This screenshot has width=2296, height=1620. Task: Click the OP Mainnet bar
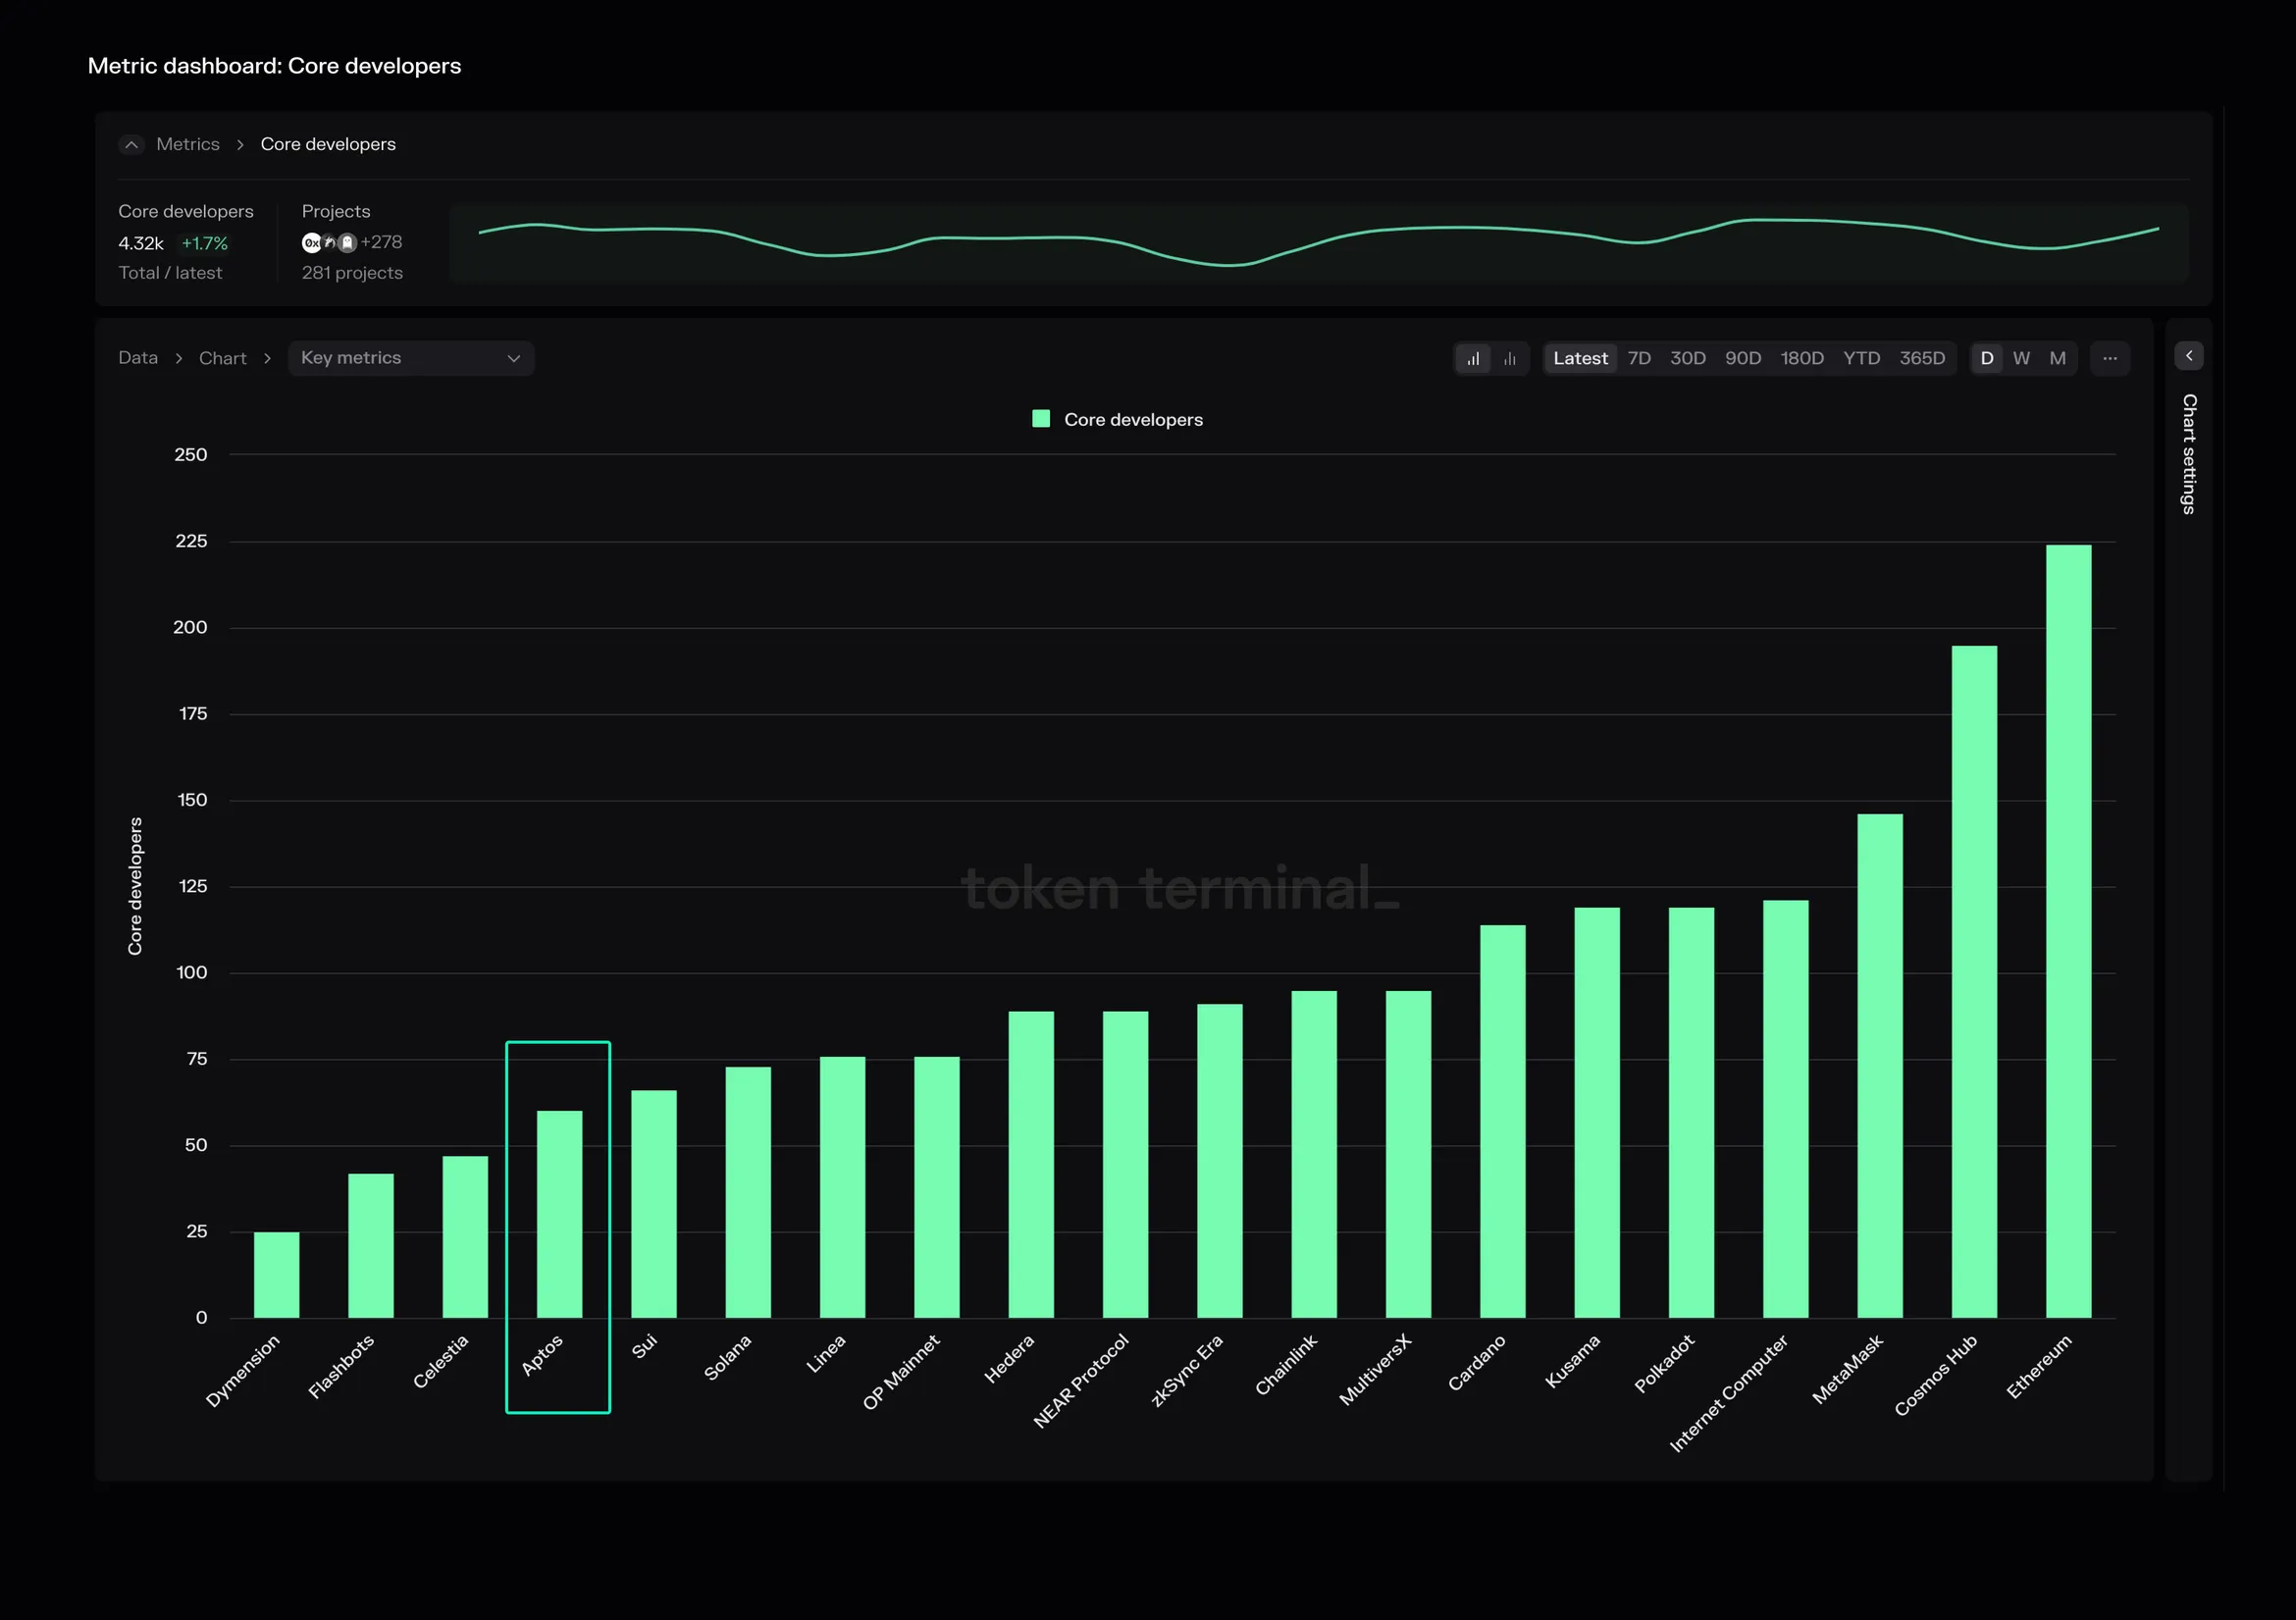point(937,1187)
